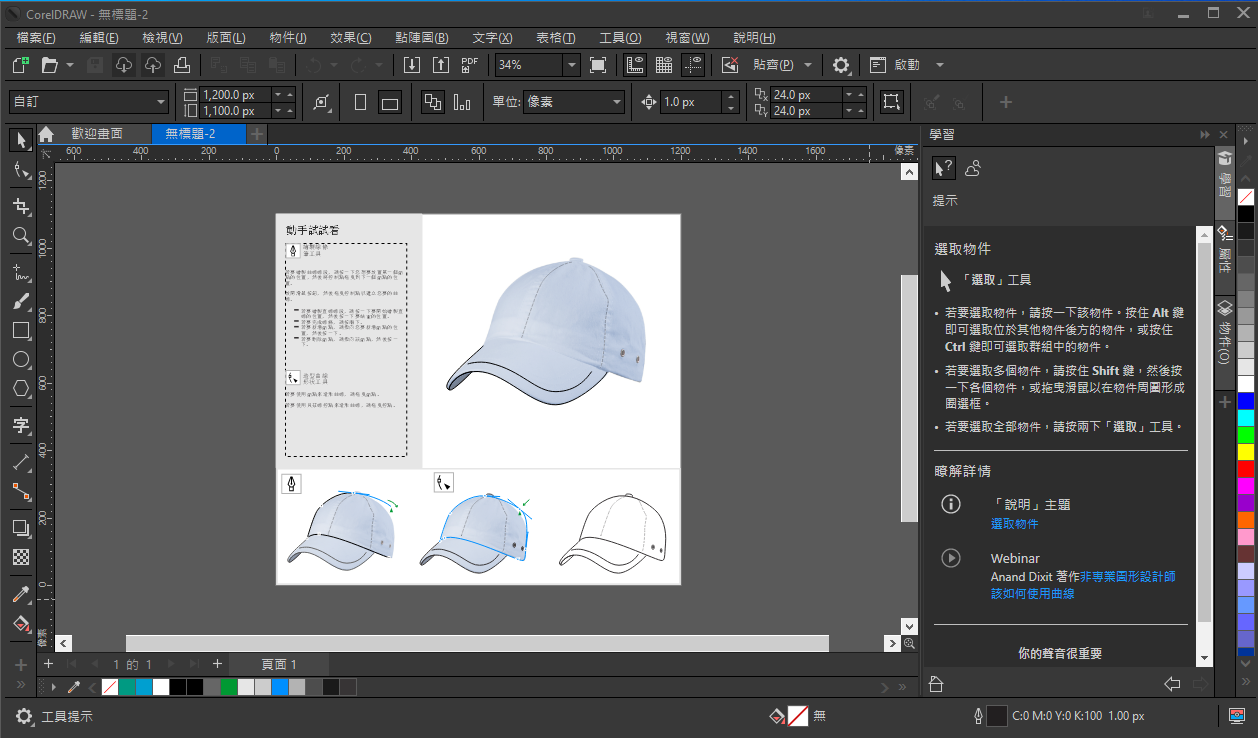Toggle guidelines display

[693, 65]
